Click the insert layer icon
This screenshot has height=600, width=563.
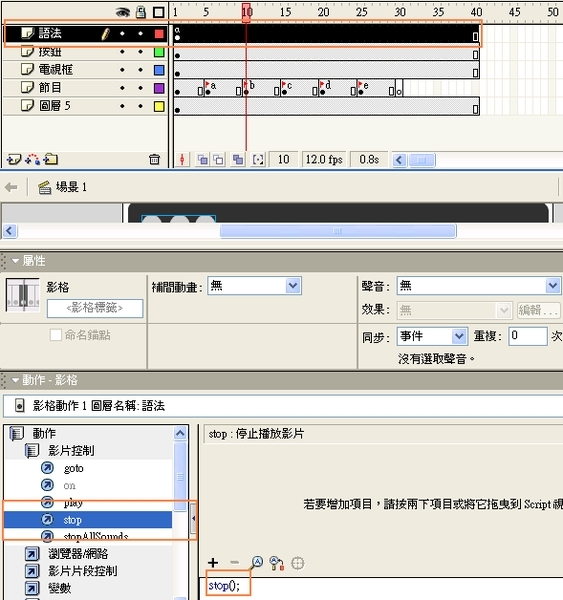14,159
